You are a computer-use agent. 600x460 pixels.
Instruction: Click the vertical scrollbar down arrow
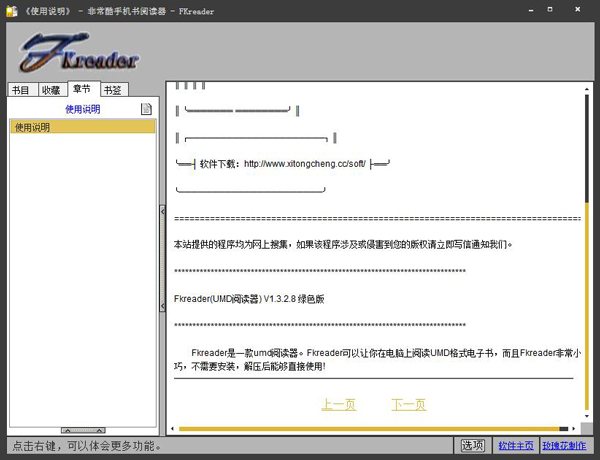click(587, 416)
